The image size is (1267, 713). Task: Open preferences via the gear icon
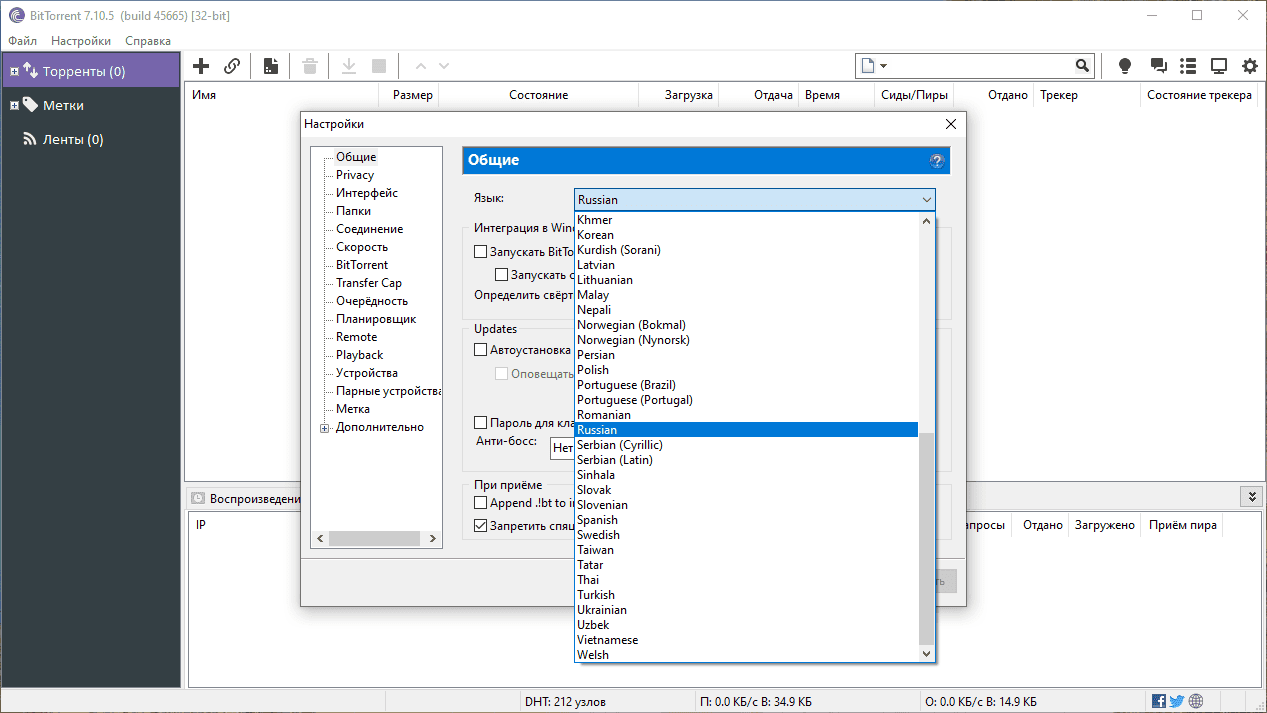click(1250, 66)
